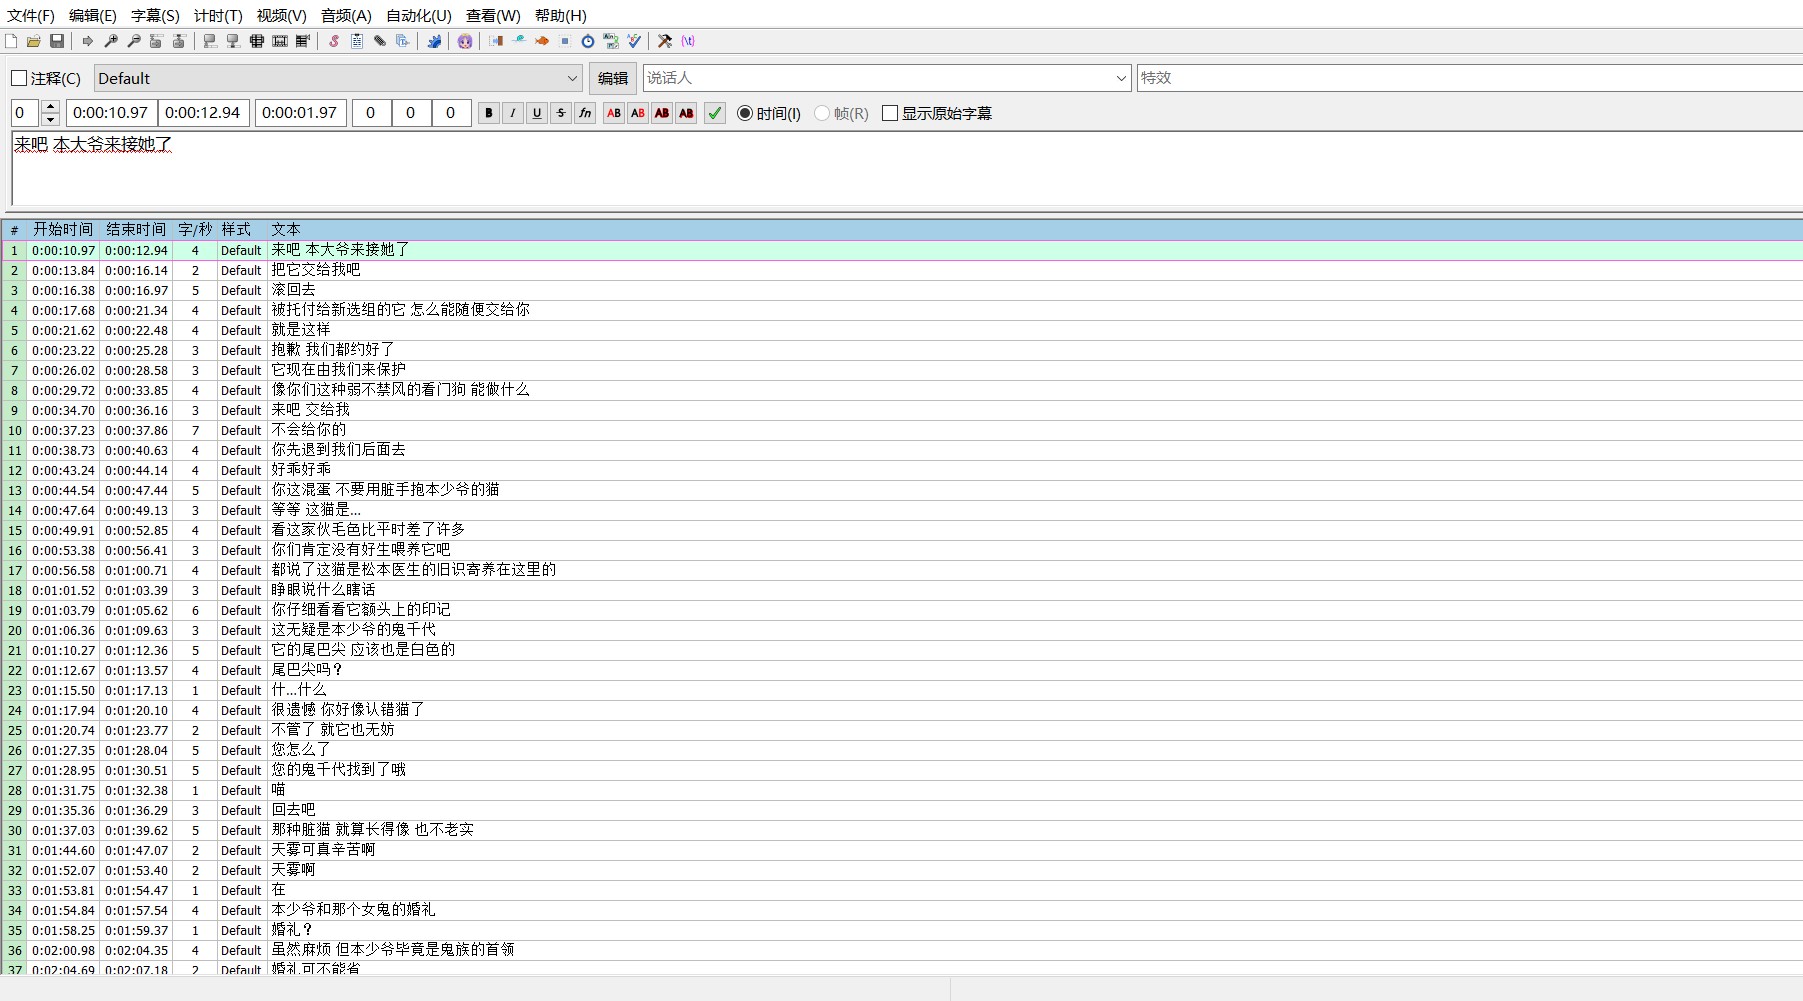Decrease the layer number stepper
The height and width of the screenshot is (1001, 1803).
pyautogui.click(x=51, y=120)
